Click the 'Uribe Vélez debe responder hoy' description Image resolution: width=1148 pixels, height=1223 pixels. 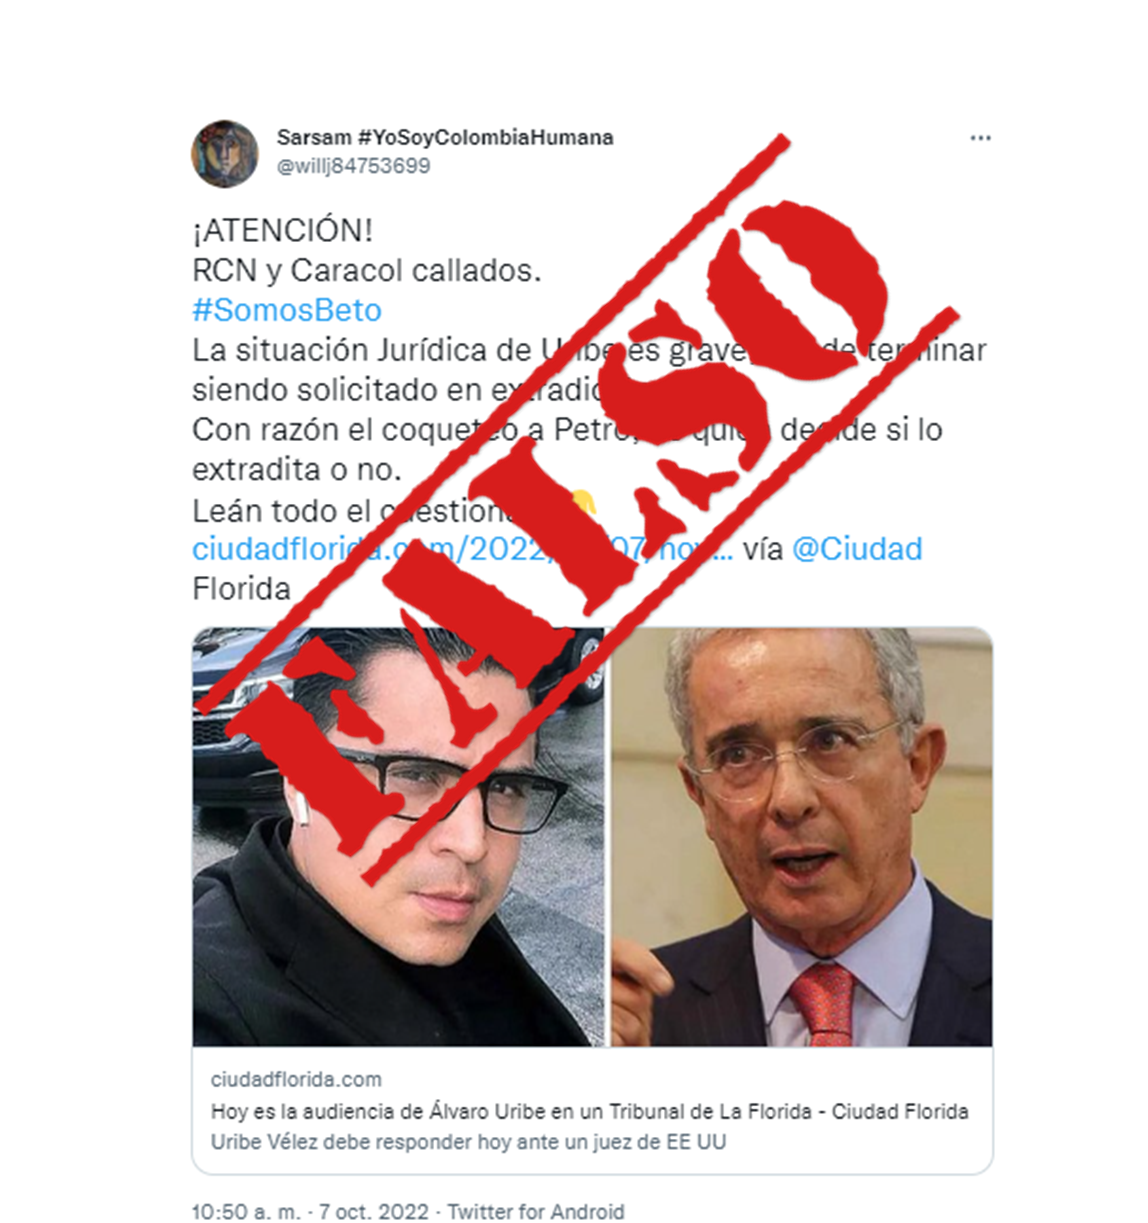(x=468, y=1141)
